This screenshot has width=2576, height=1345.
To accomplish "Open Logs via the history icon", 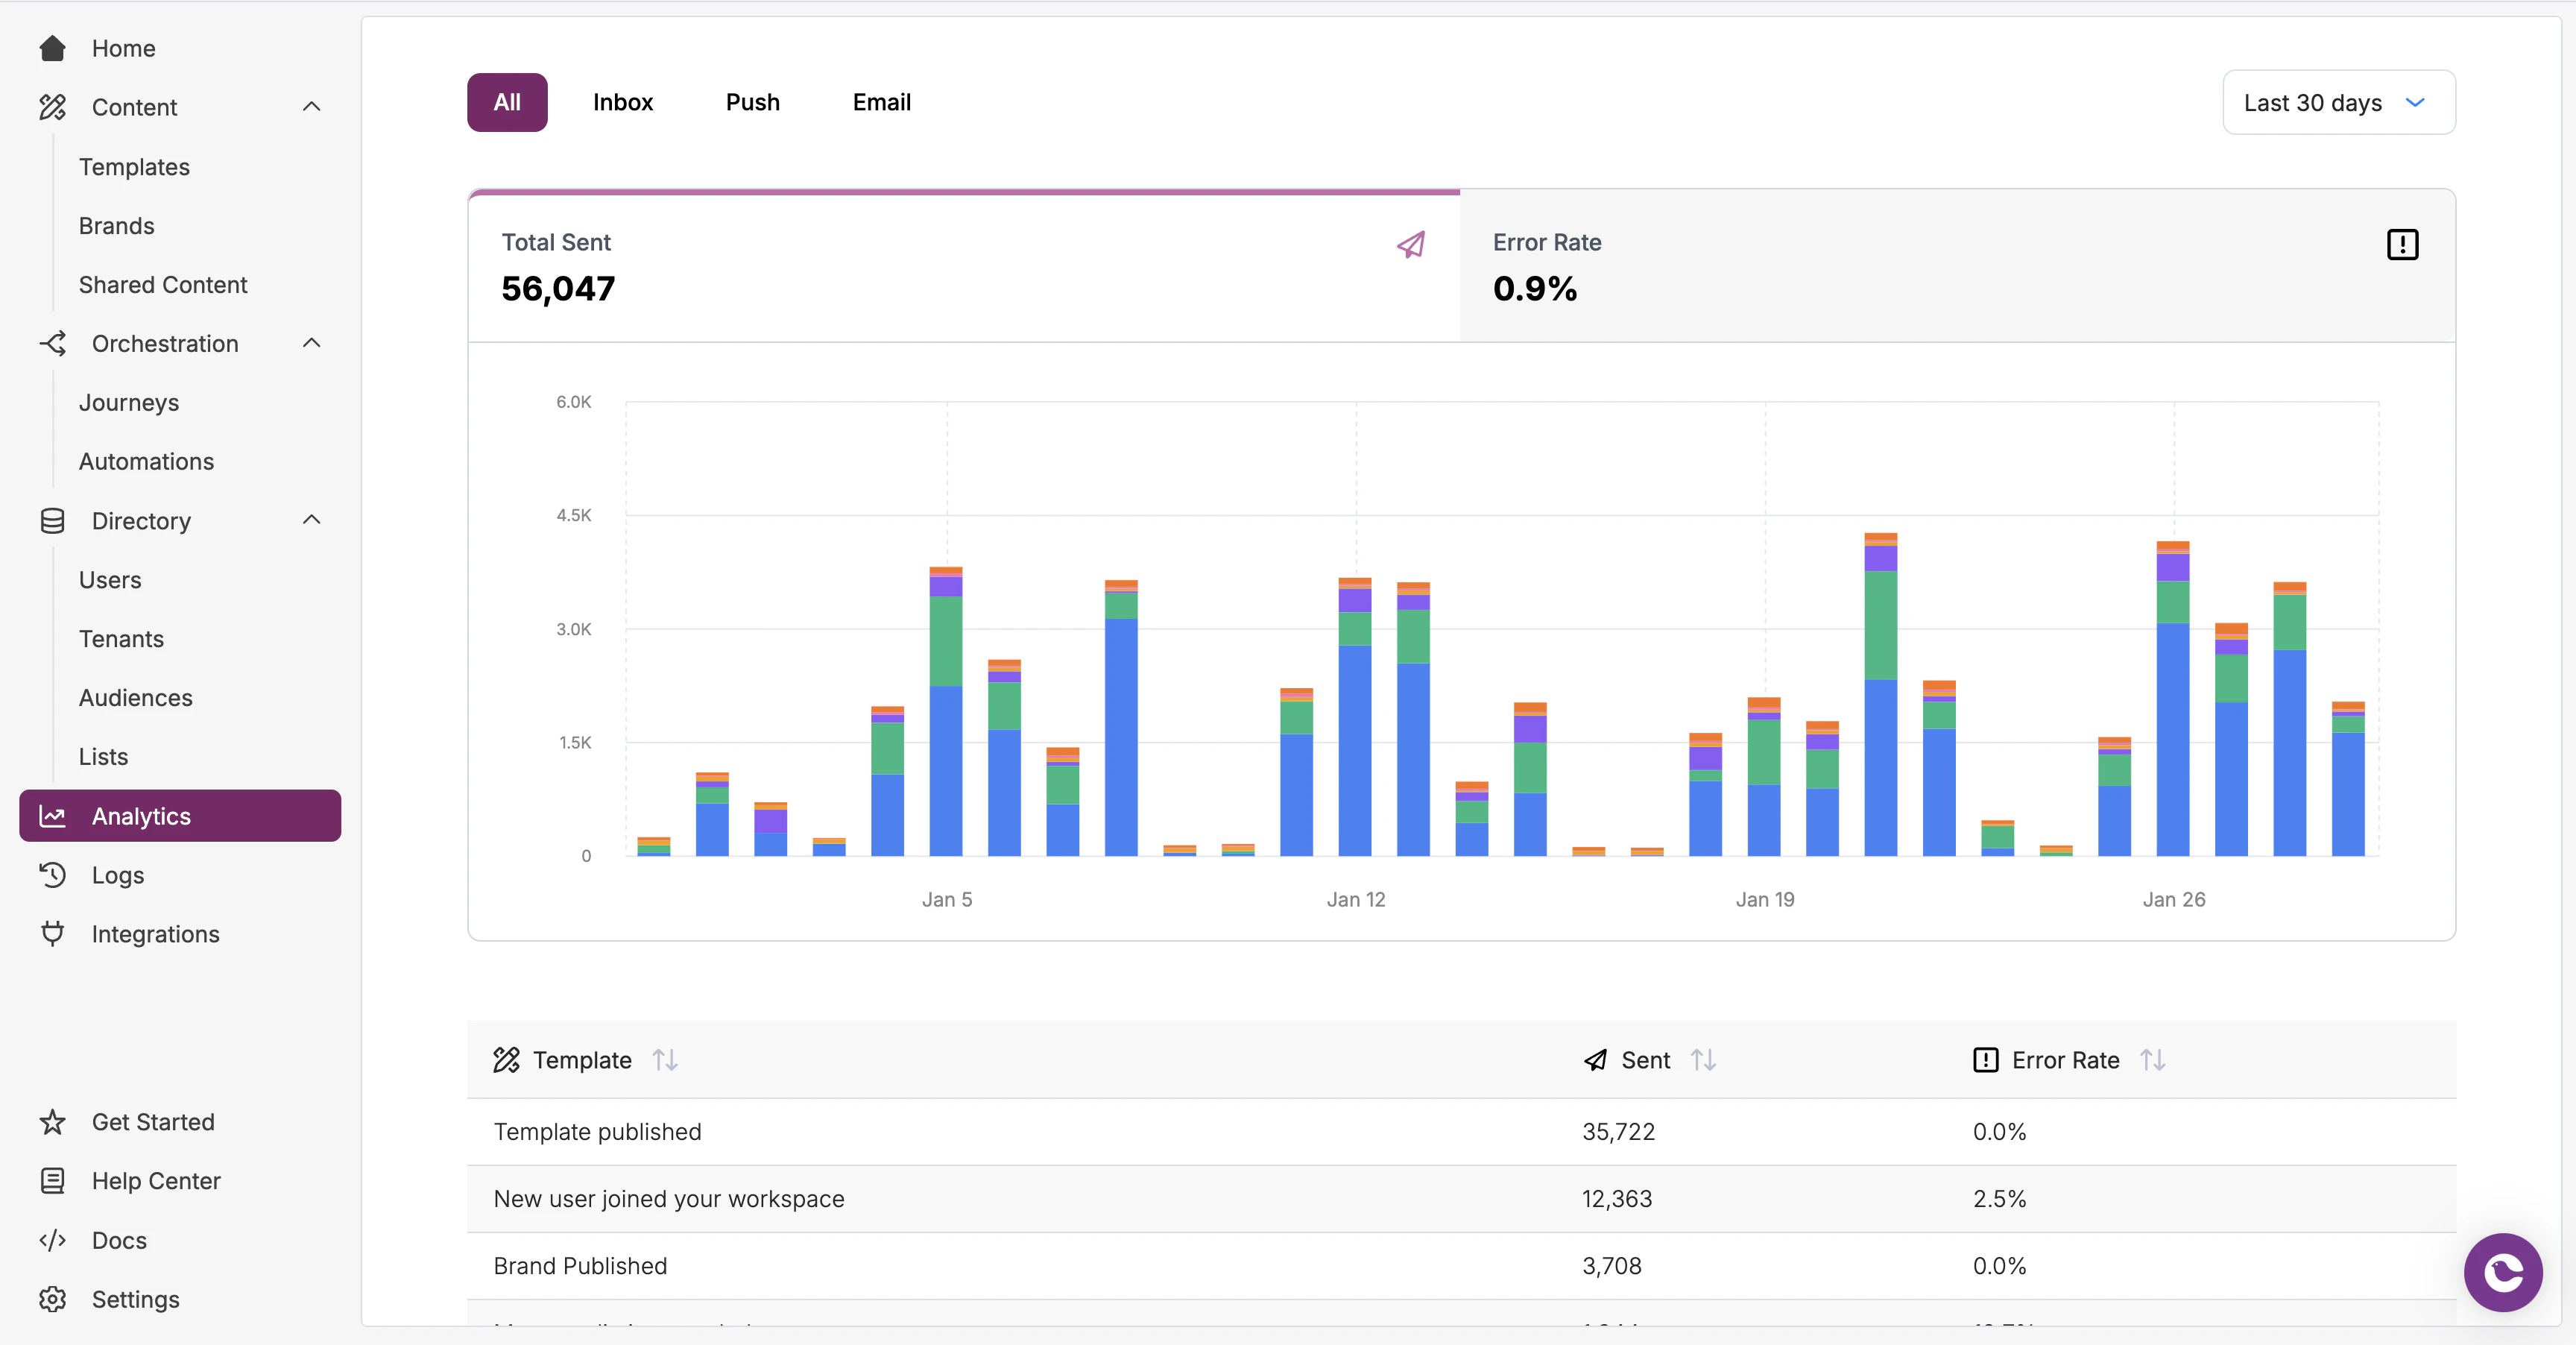I will click(x=52, y=875).
